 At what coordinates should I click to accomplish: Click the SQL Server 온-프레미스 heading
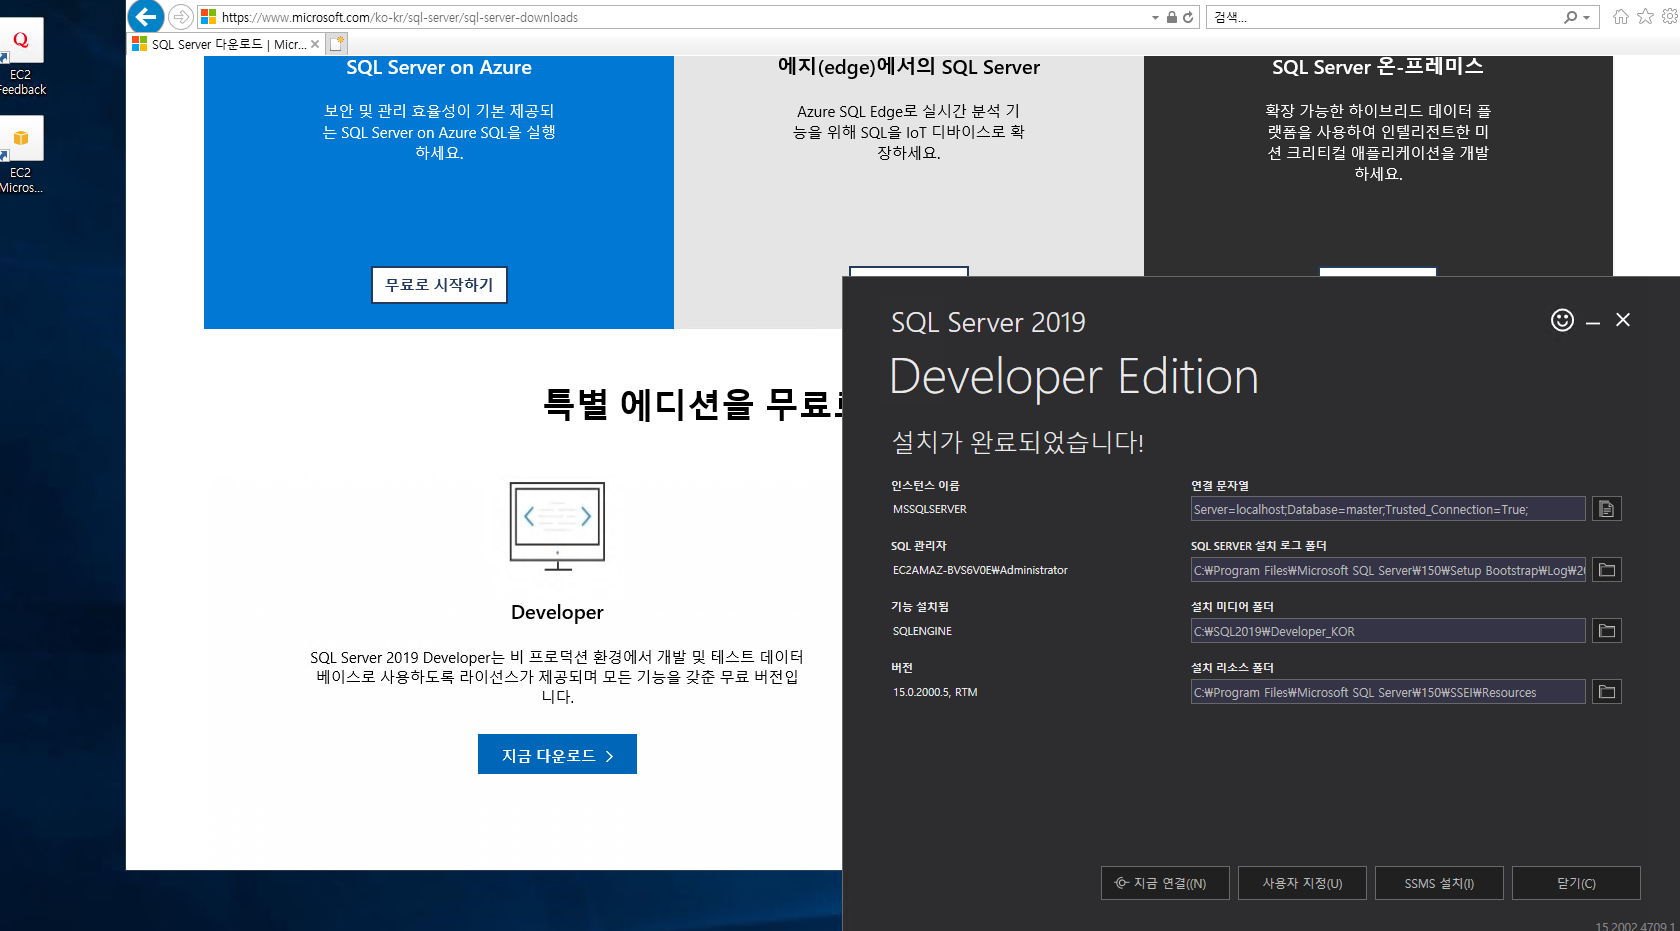click(x=1378, y=67)
